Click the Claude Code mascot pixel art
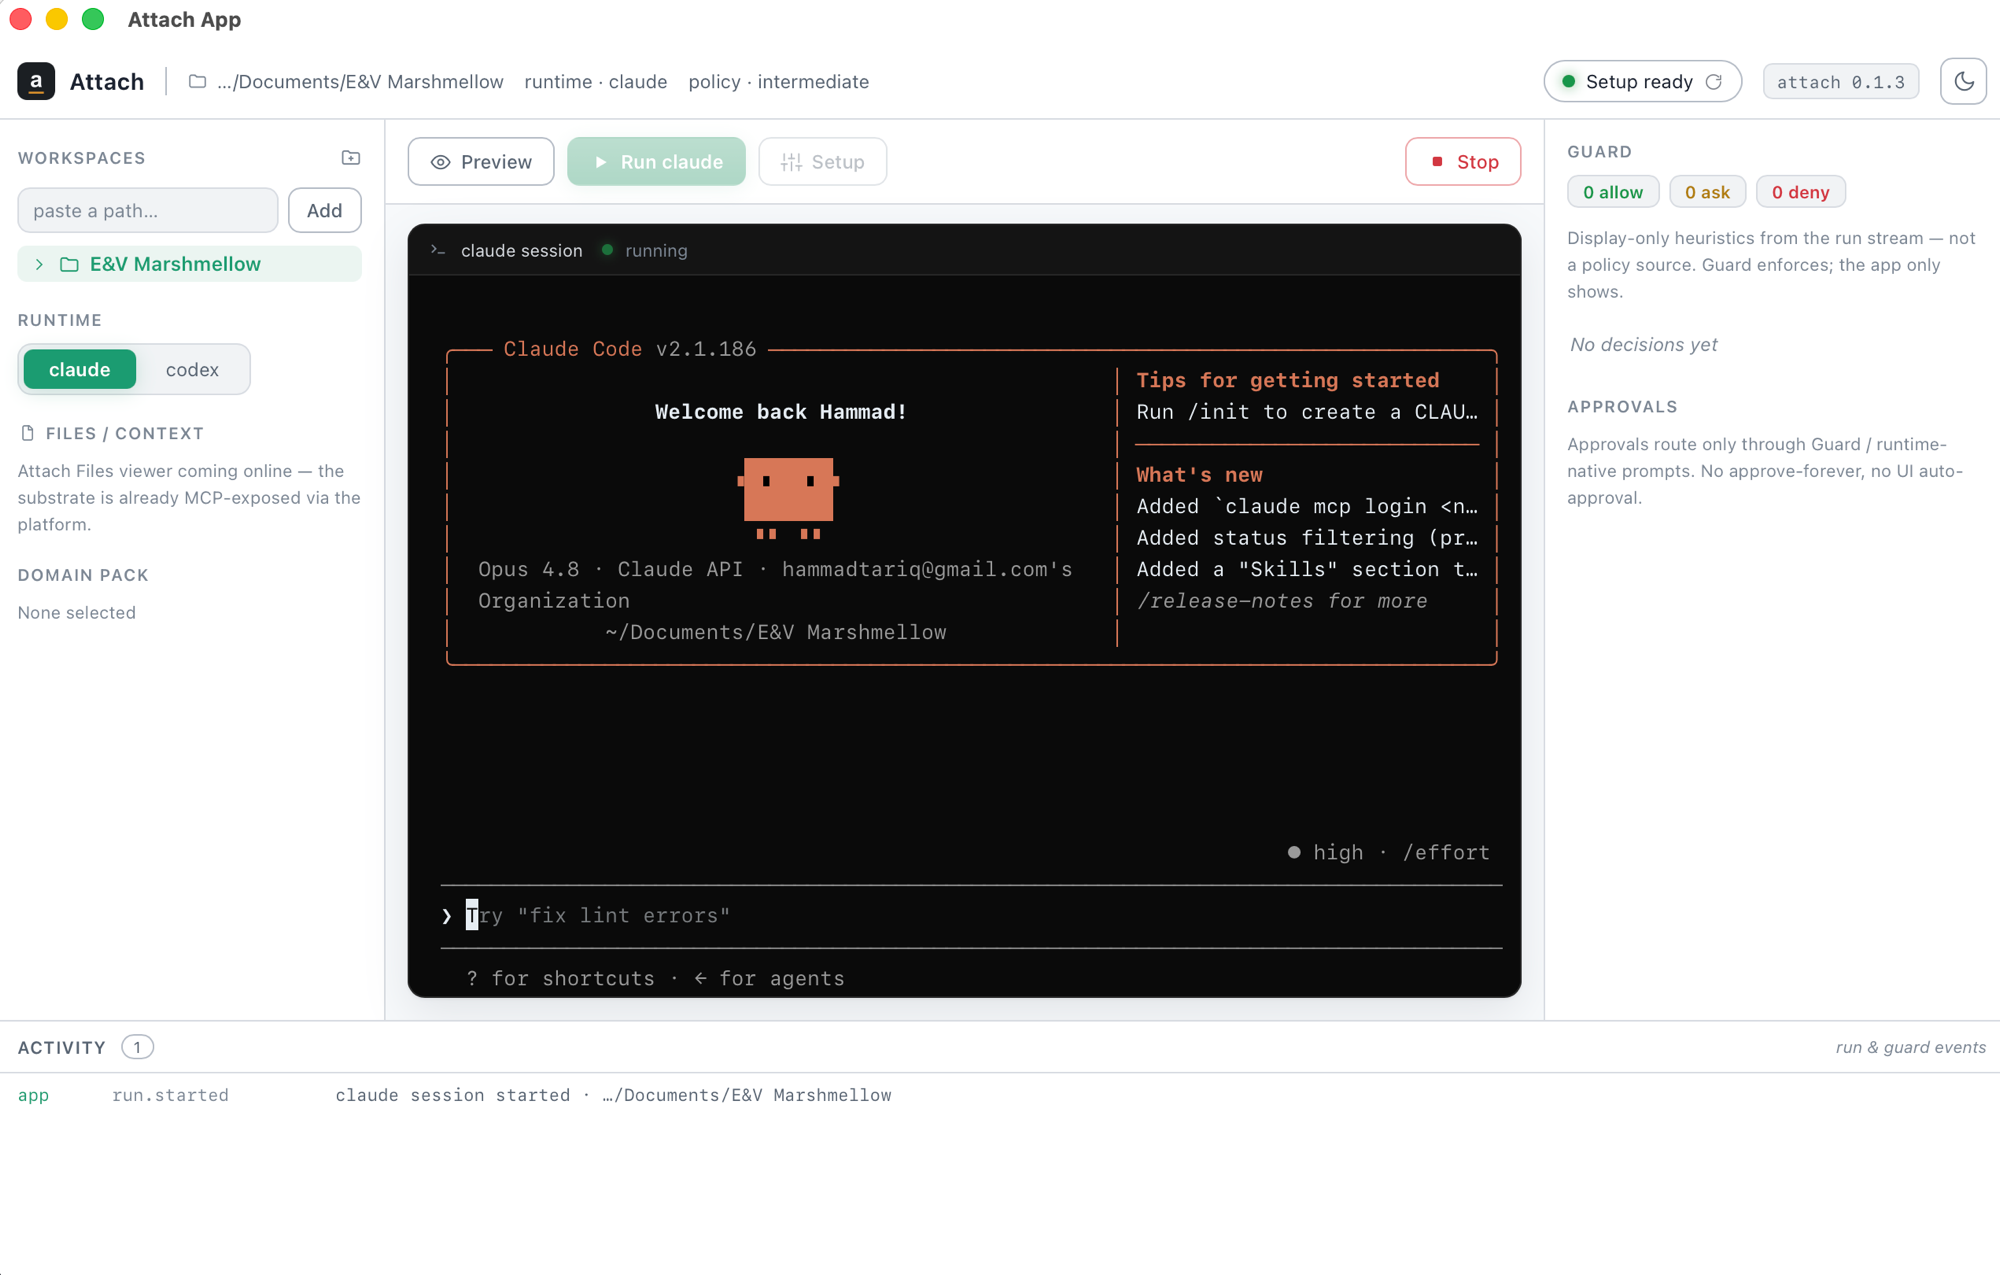This screenshot has width=2000, height=1275. point(788,498)
